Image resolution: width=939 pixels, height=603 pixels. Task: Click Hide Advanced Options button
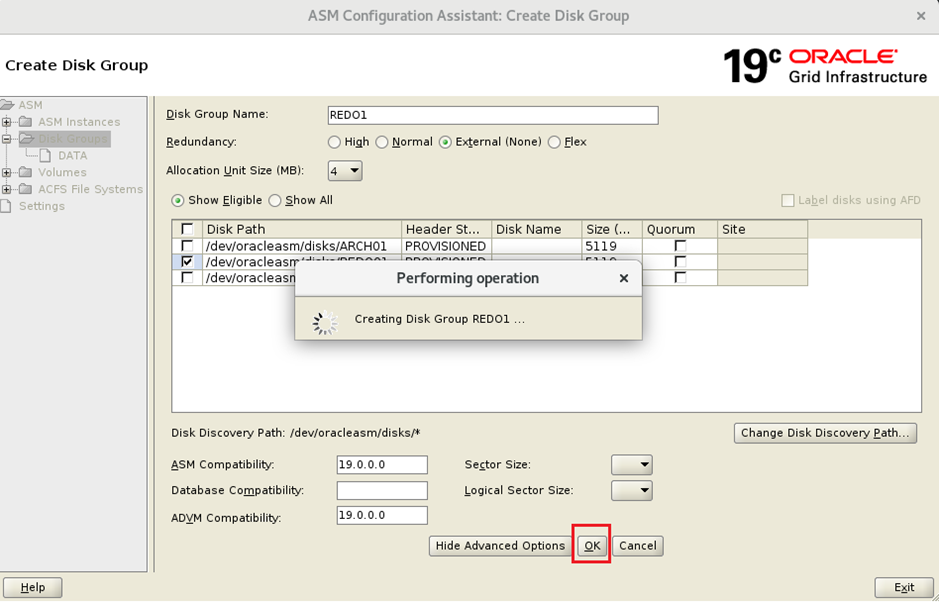[500, 546]
